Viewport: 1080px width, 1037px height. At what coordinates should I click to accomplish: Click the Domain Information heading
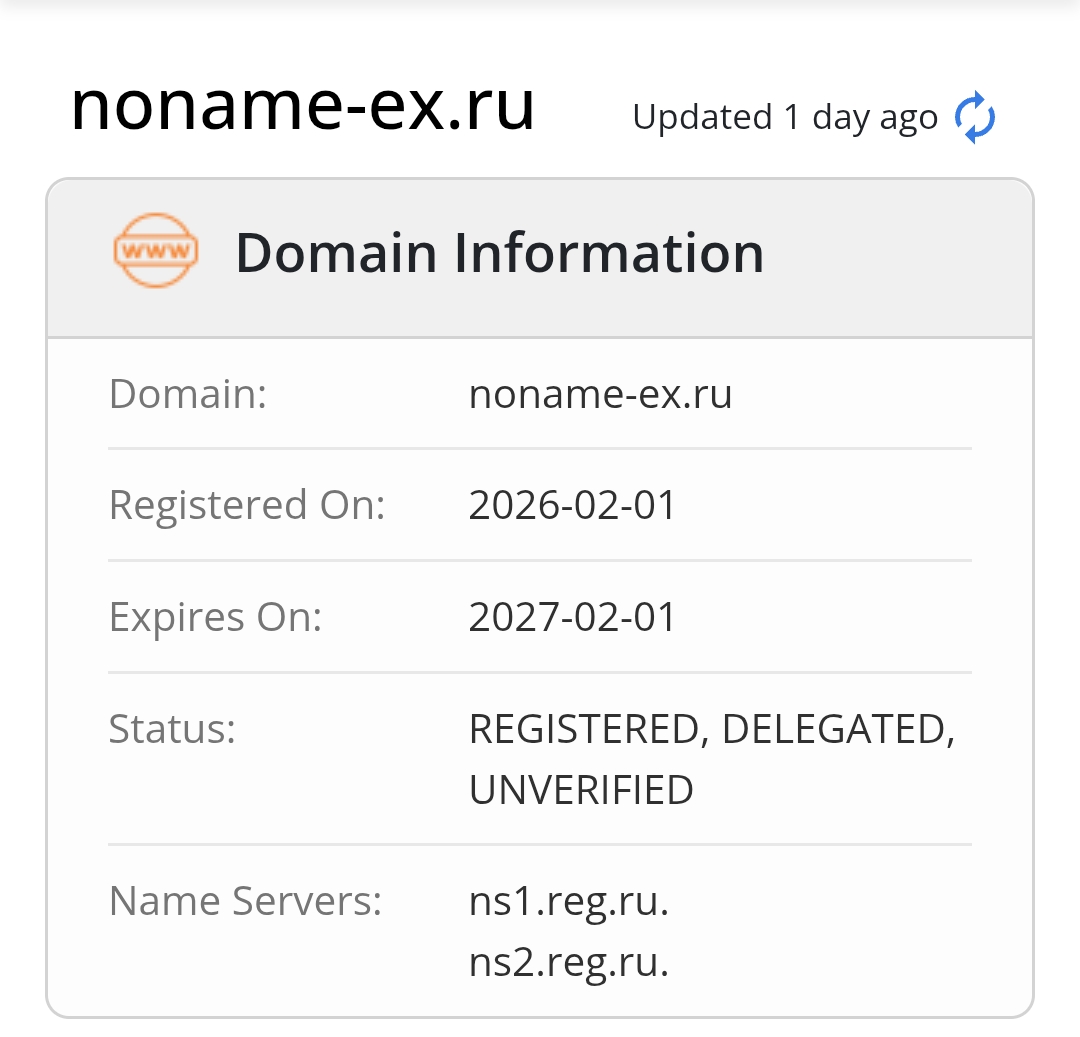(x=499, y=253)
